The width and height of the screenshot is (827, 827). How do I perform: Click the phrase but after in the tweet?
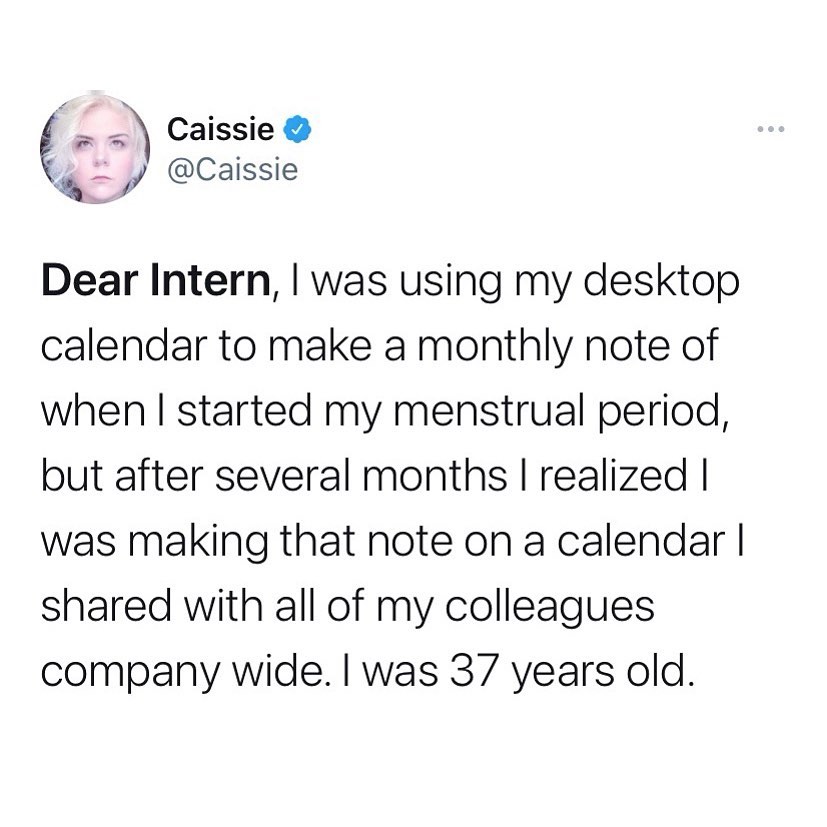(122, 476)
